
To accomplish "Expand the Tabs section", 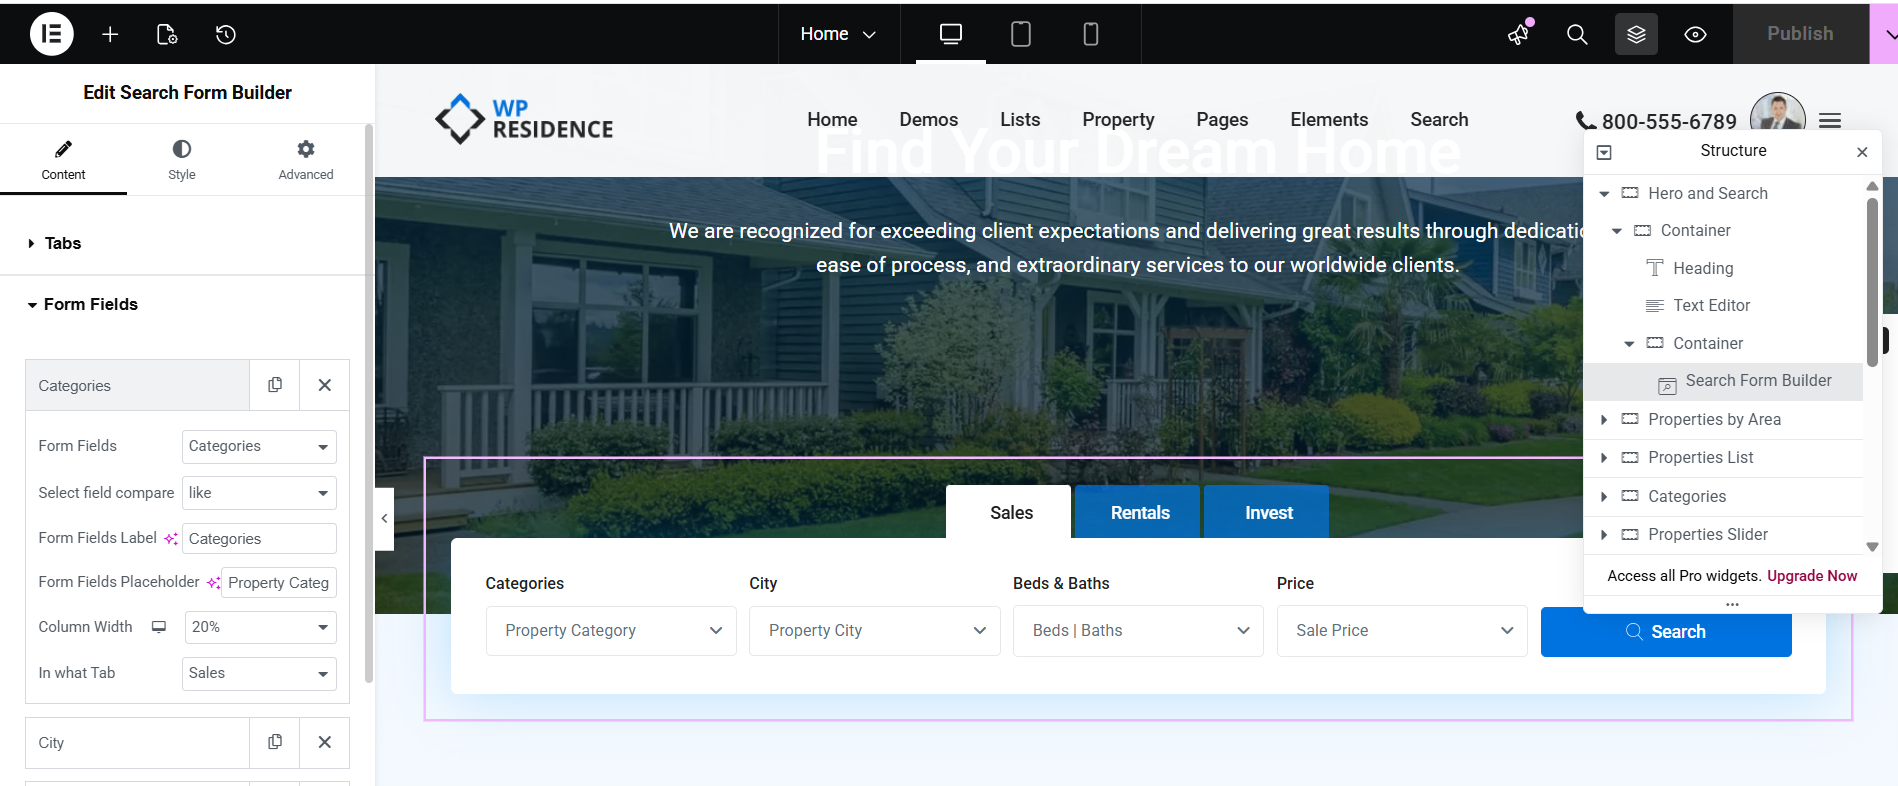I will (x=62, y=243).
